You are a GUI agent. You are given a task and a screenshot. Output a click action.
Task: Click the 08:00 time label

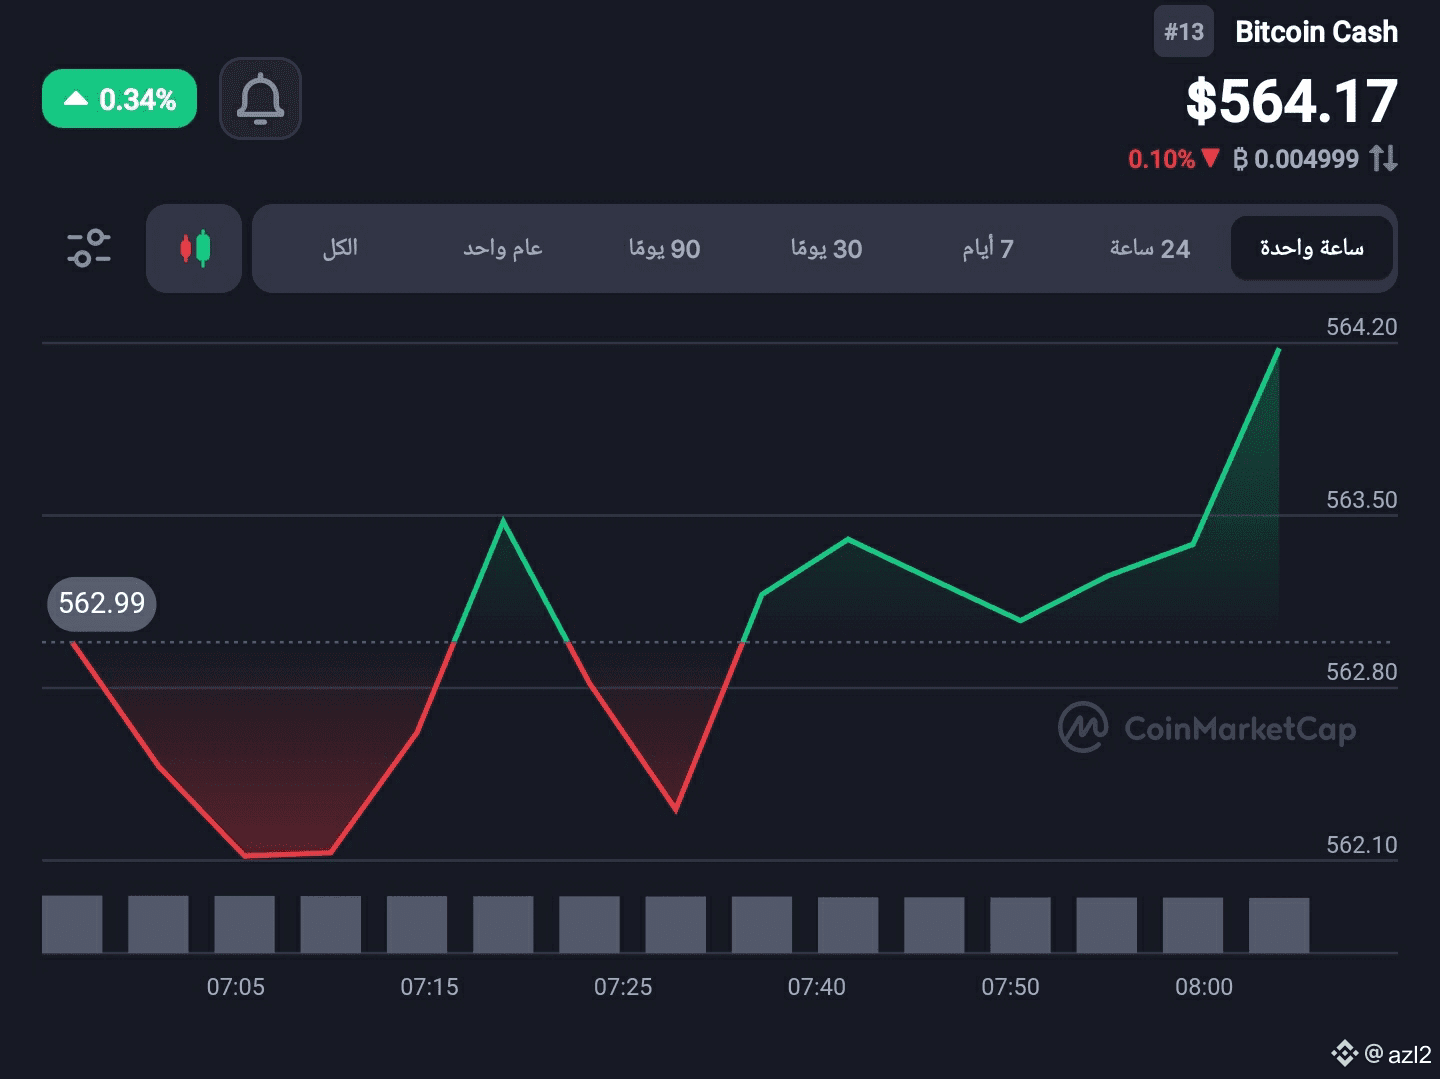(x=1204, y=987)
